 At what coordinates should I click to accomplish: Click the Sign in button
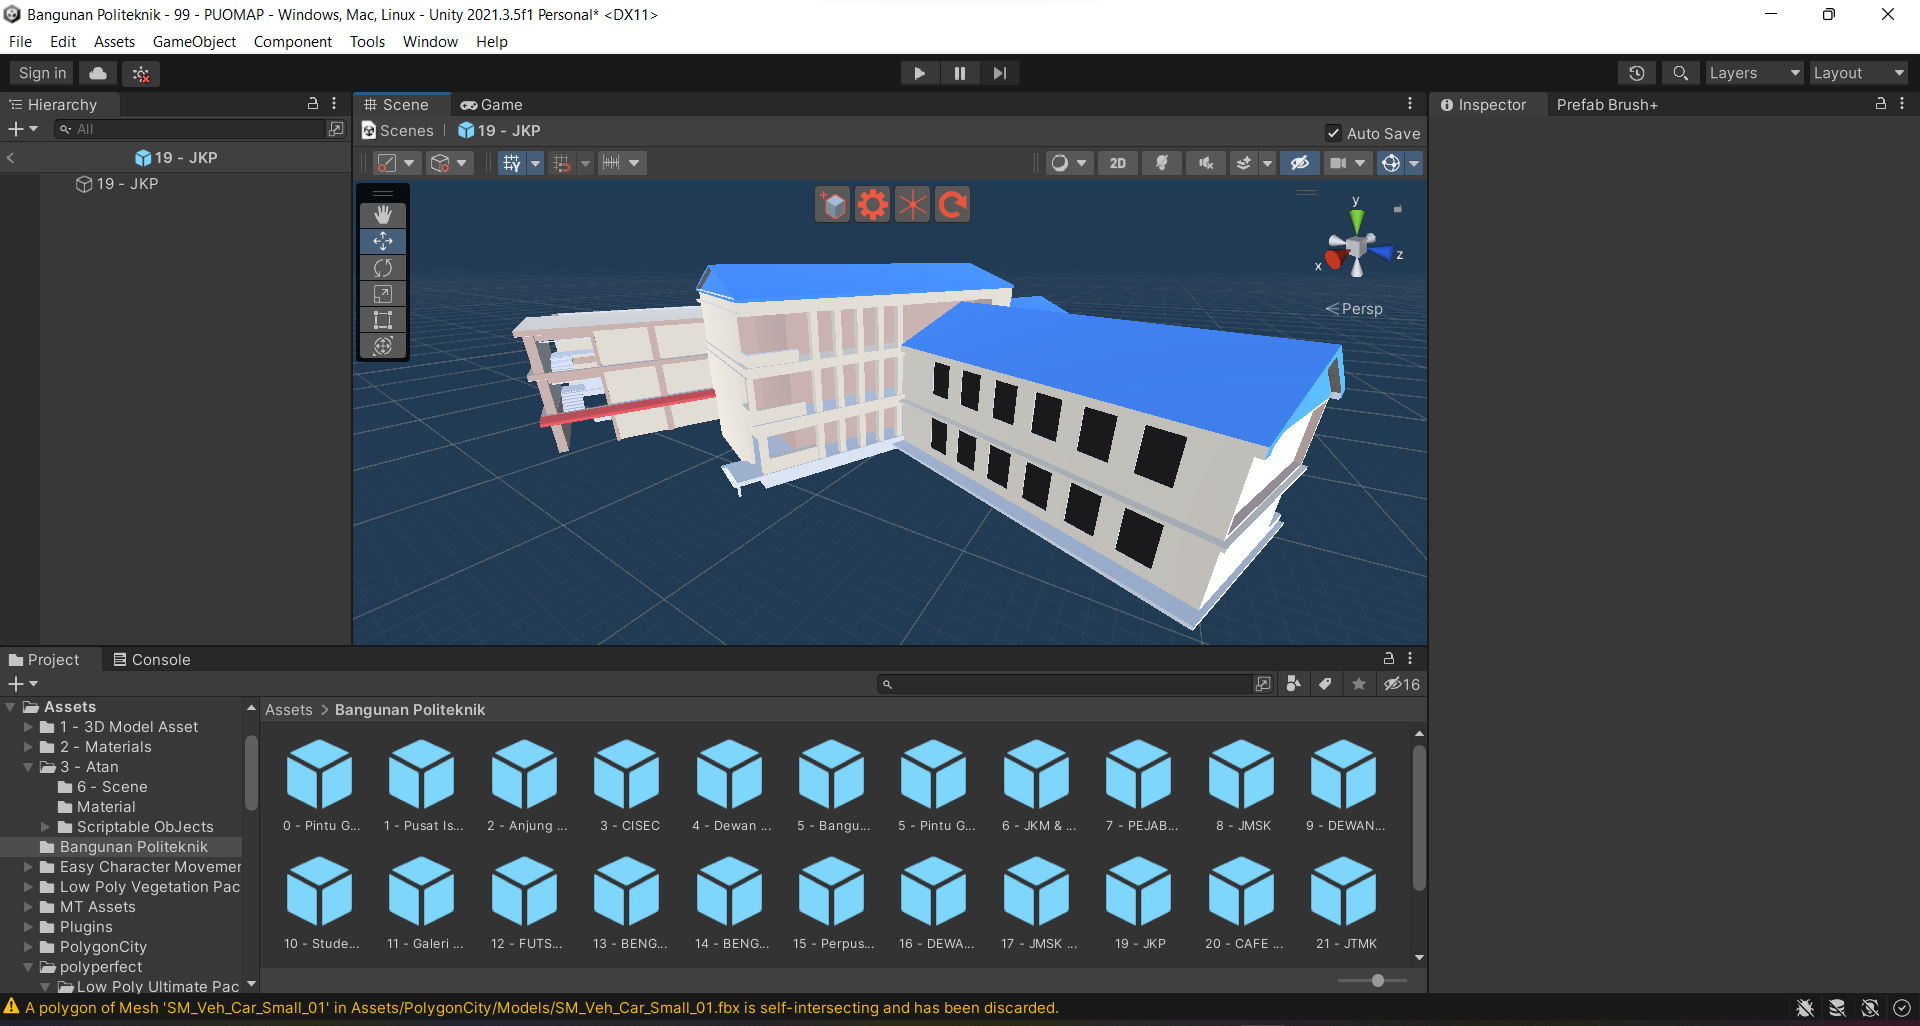pyautogui.click(x=42, y=73)
